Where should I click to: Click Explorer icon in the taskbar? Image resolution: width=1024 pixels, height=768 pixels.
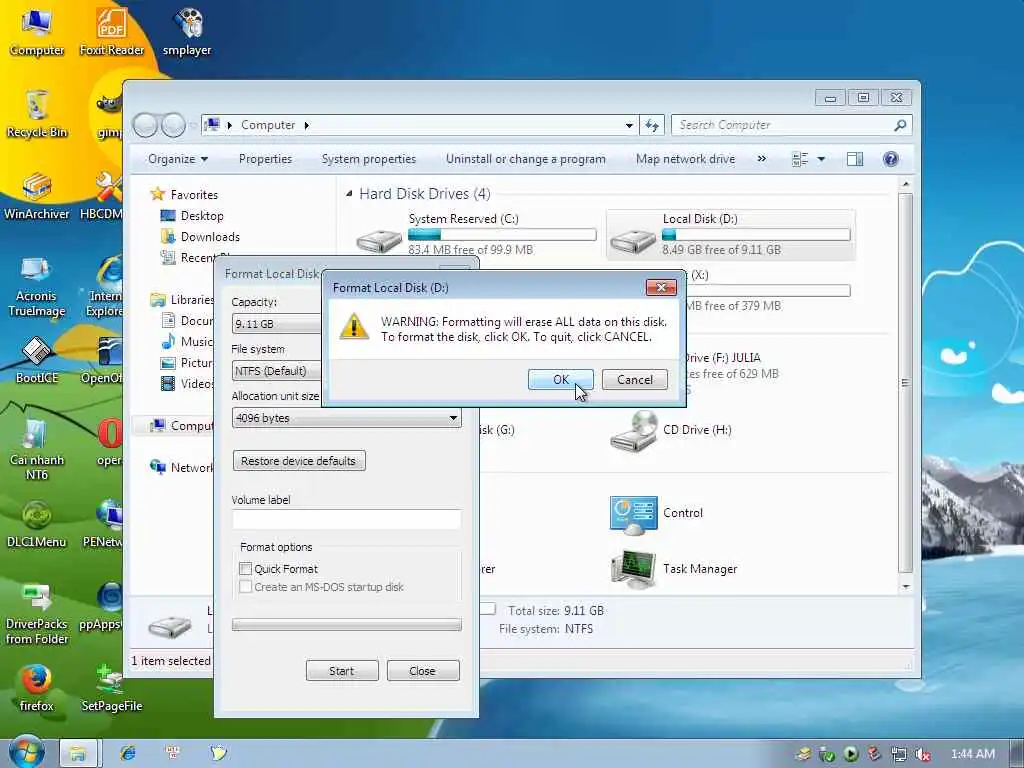coord(78,754)
